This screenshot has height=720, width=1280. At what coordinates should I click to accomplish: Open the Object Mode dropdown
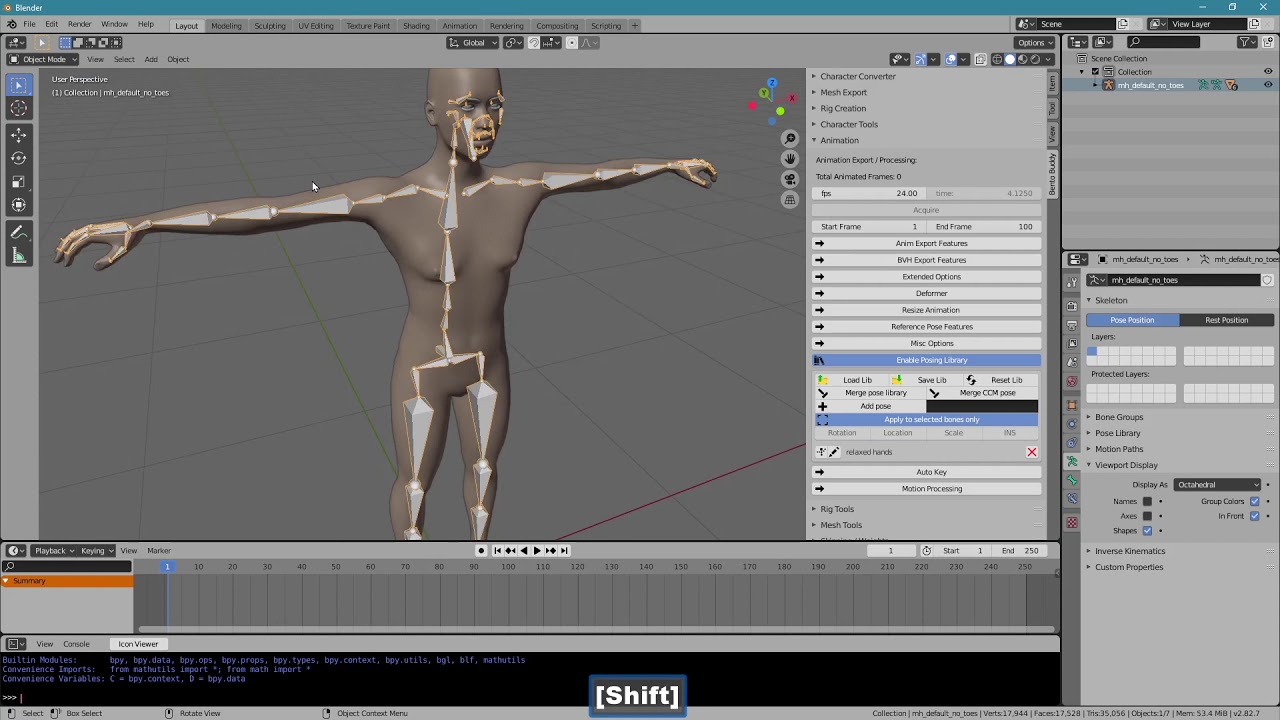tap(43, 59)
